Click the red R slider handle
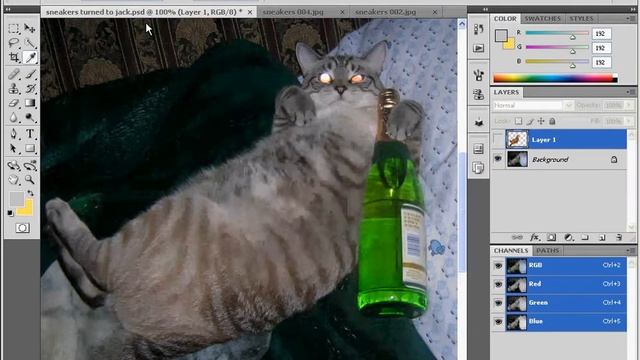Image resolution: width=640 pixels, height=360 pixels. coord(573,37)
